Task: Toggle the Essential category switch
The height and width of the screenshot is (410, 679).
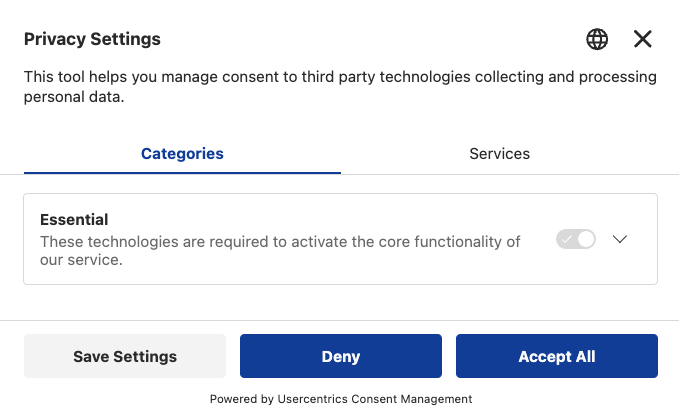Action: 576,240
